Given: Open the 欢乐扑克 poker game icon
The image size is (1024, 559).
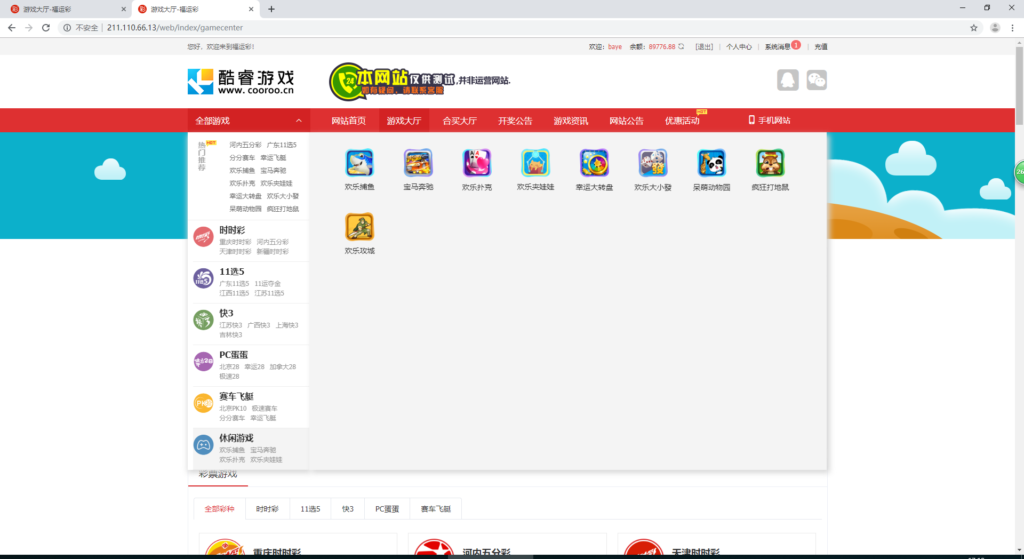Looking at the screenshot, I should pyautogui.click(x=476, y=163).
